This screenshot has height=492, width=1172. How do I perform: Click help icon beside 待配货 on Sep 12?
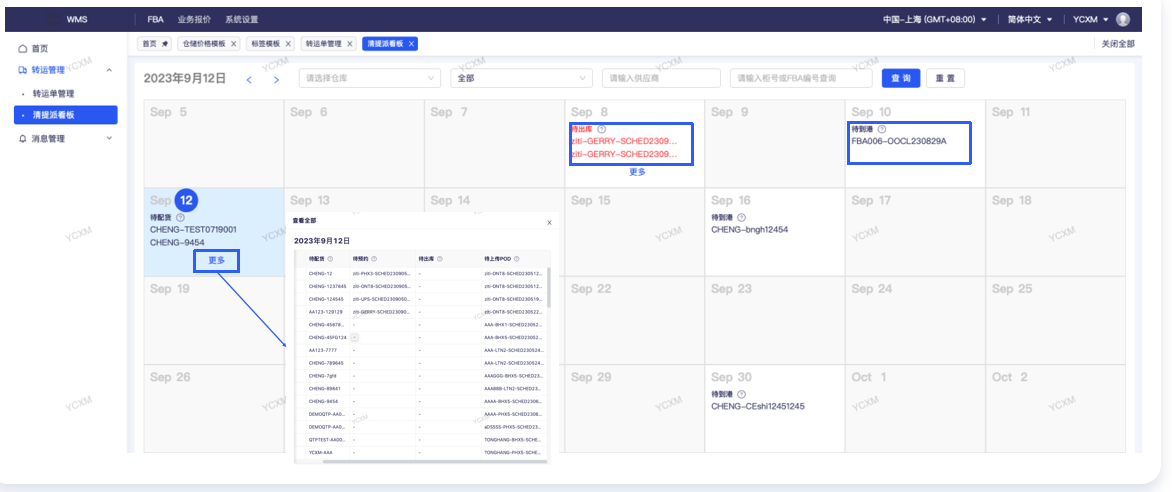click(x=180, y=217)
